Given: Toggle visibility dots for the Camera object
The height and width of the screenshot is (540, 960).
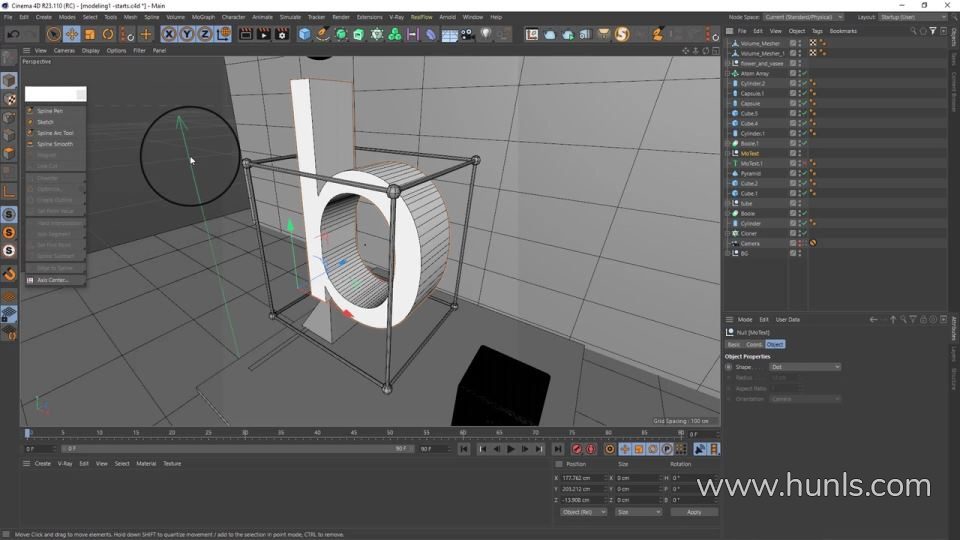Looking at the screenshot, I should 799,243.
